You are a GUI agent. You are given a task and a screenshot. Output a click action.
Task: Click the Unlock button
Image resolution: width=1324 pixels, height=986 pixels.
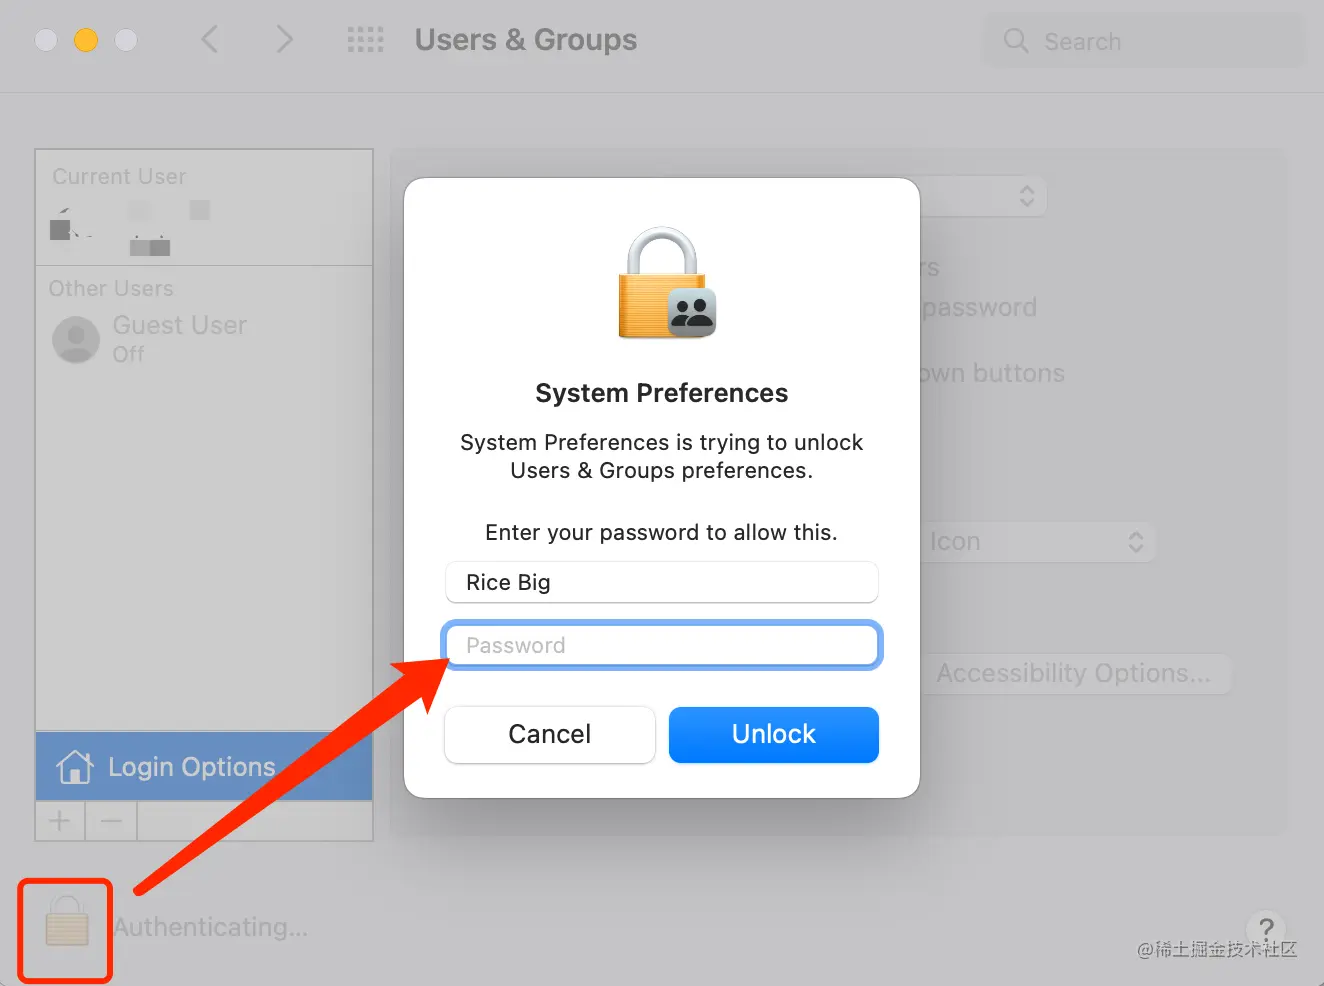click(774, 735)
